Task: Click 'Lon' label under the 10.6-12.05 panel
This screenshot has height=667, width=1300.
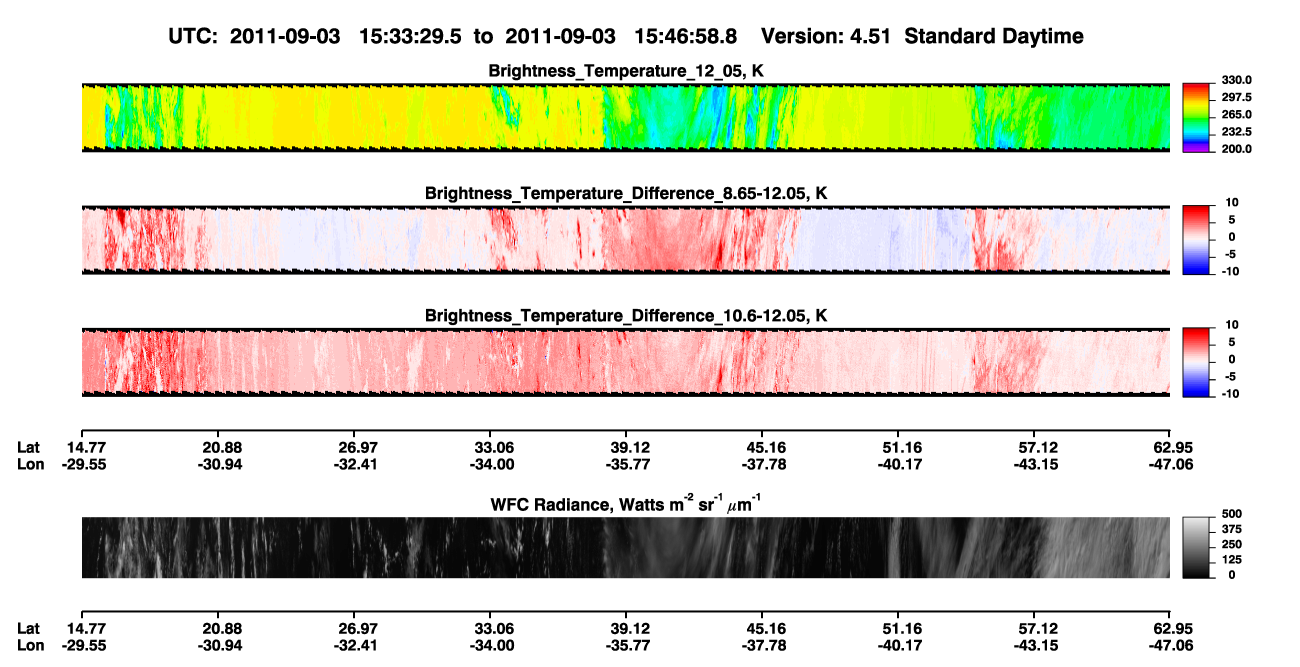Action: 30,464
